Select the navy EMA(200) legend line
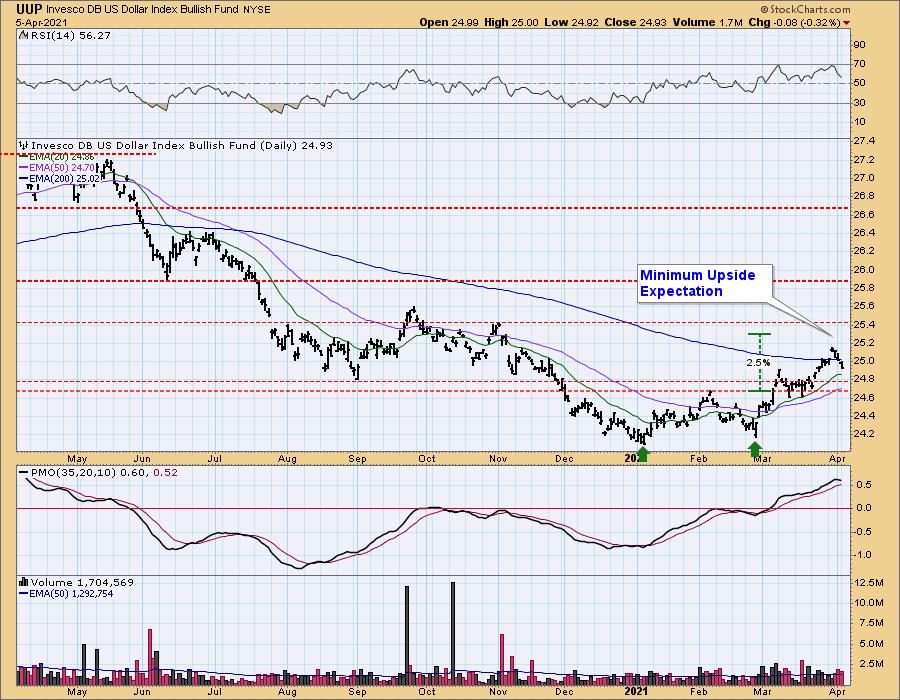 point(24,178)
